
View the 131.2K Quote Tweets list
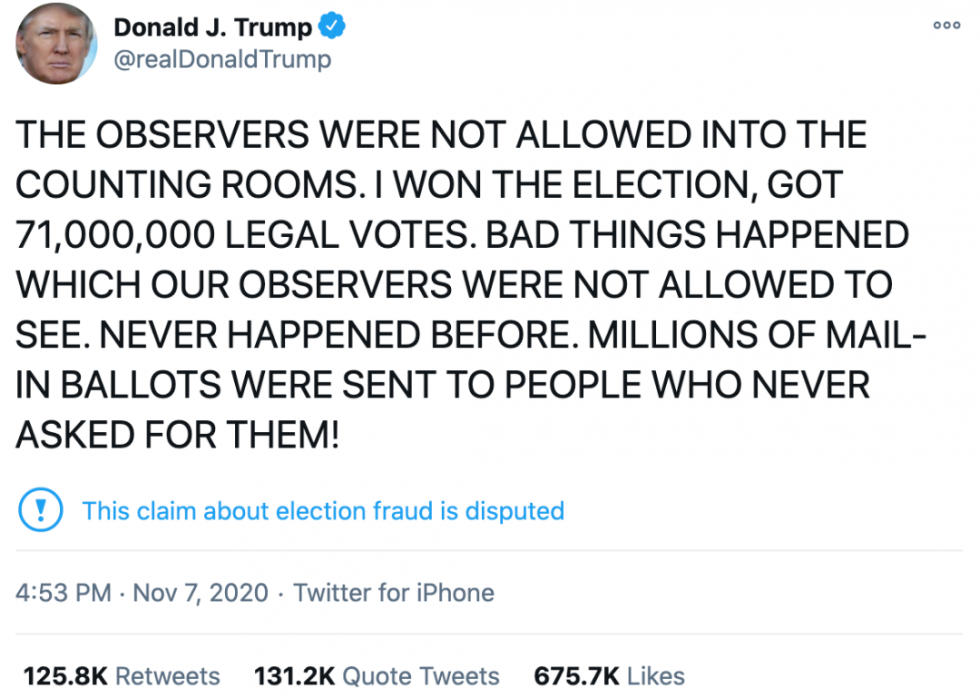point(376,675)
